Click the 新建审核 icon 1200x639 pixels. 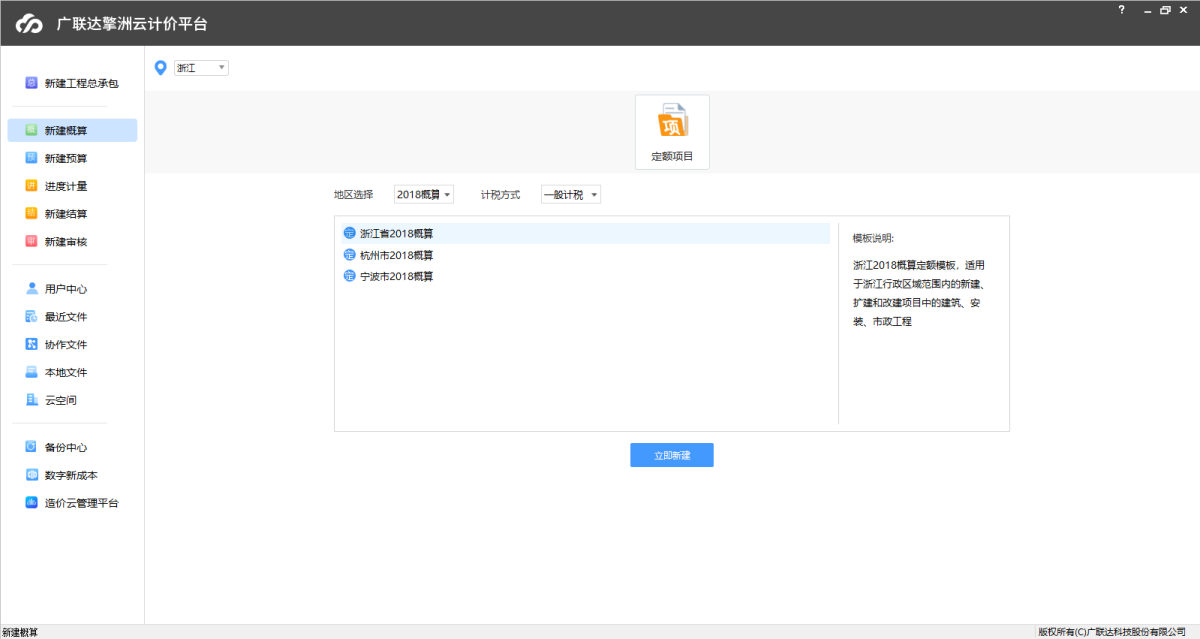(32, 242)
